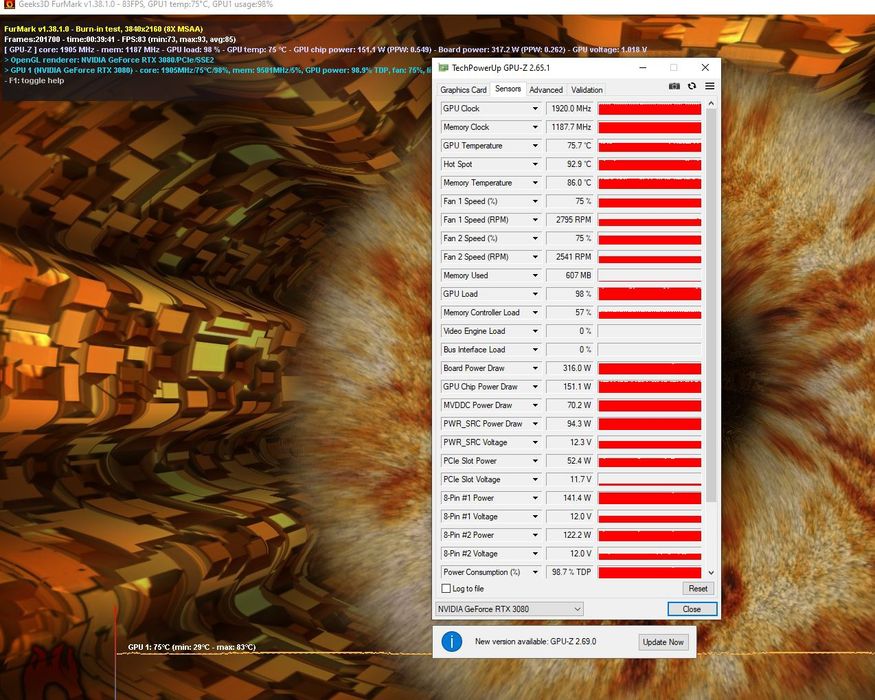Click the 98.7 % TDP value
This screenshot has height=700, width=875.
[x=569, y=572]
